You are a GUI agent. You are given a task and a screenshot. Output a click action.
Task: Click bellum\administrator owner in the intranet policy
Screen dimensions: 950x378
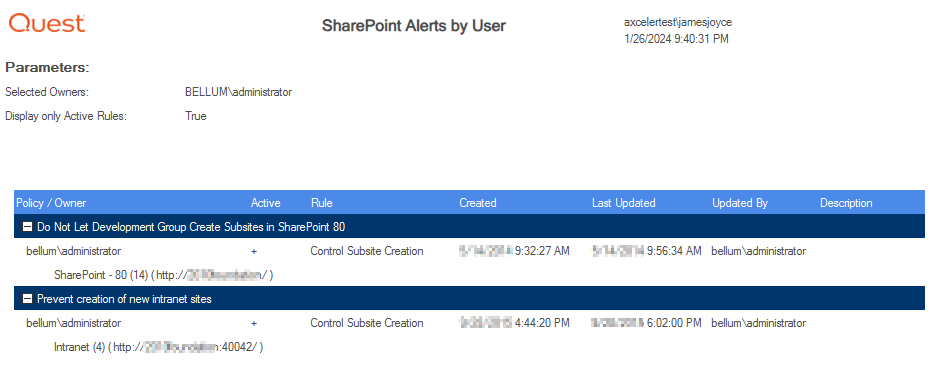(73, 323)
